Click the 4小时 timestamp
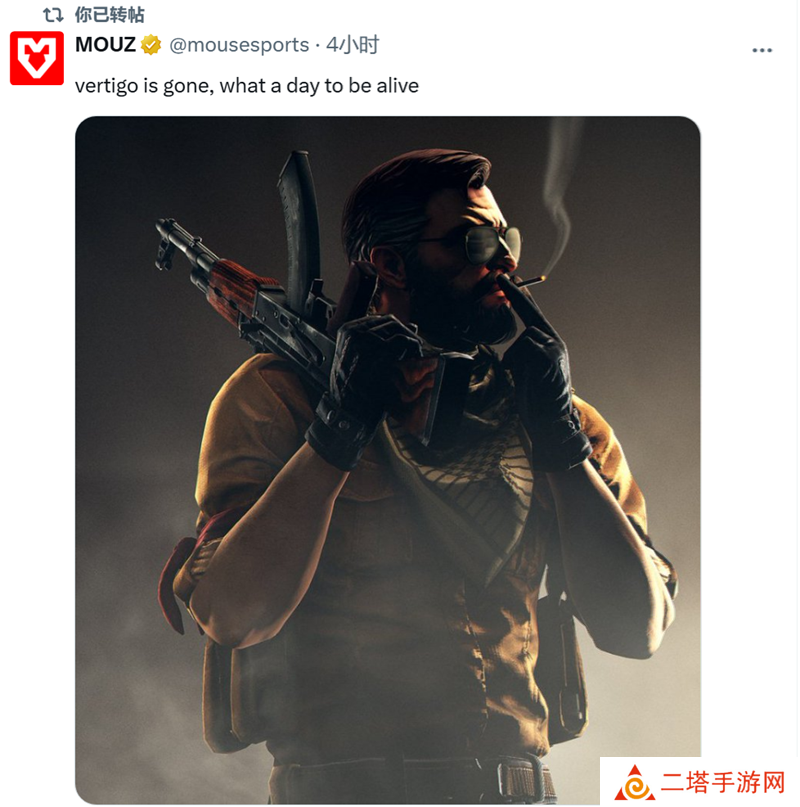This screenshot has width=800, height=807. (x=353, y=45)
